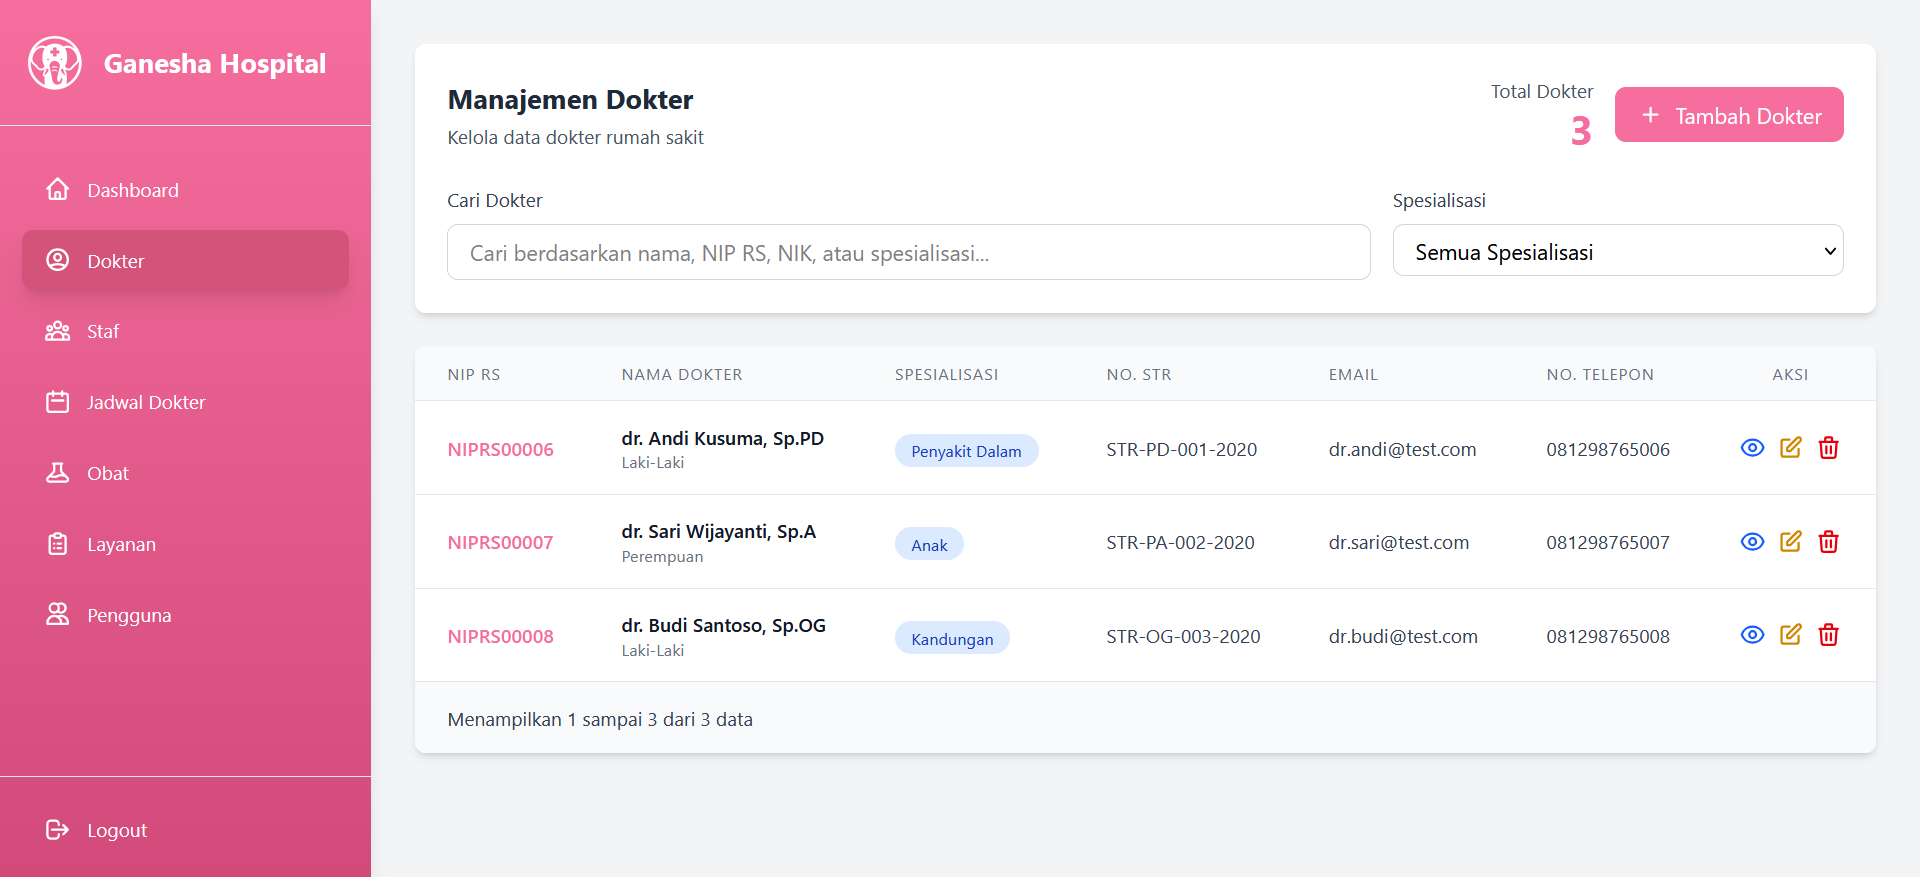The width and height of the screenshot is (1920, 877).
Task: Click the name dr. Sari Wijayanti, Sp.A
Action: [x=718, y=531]
